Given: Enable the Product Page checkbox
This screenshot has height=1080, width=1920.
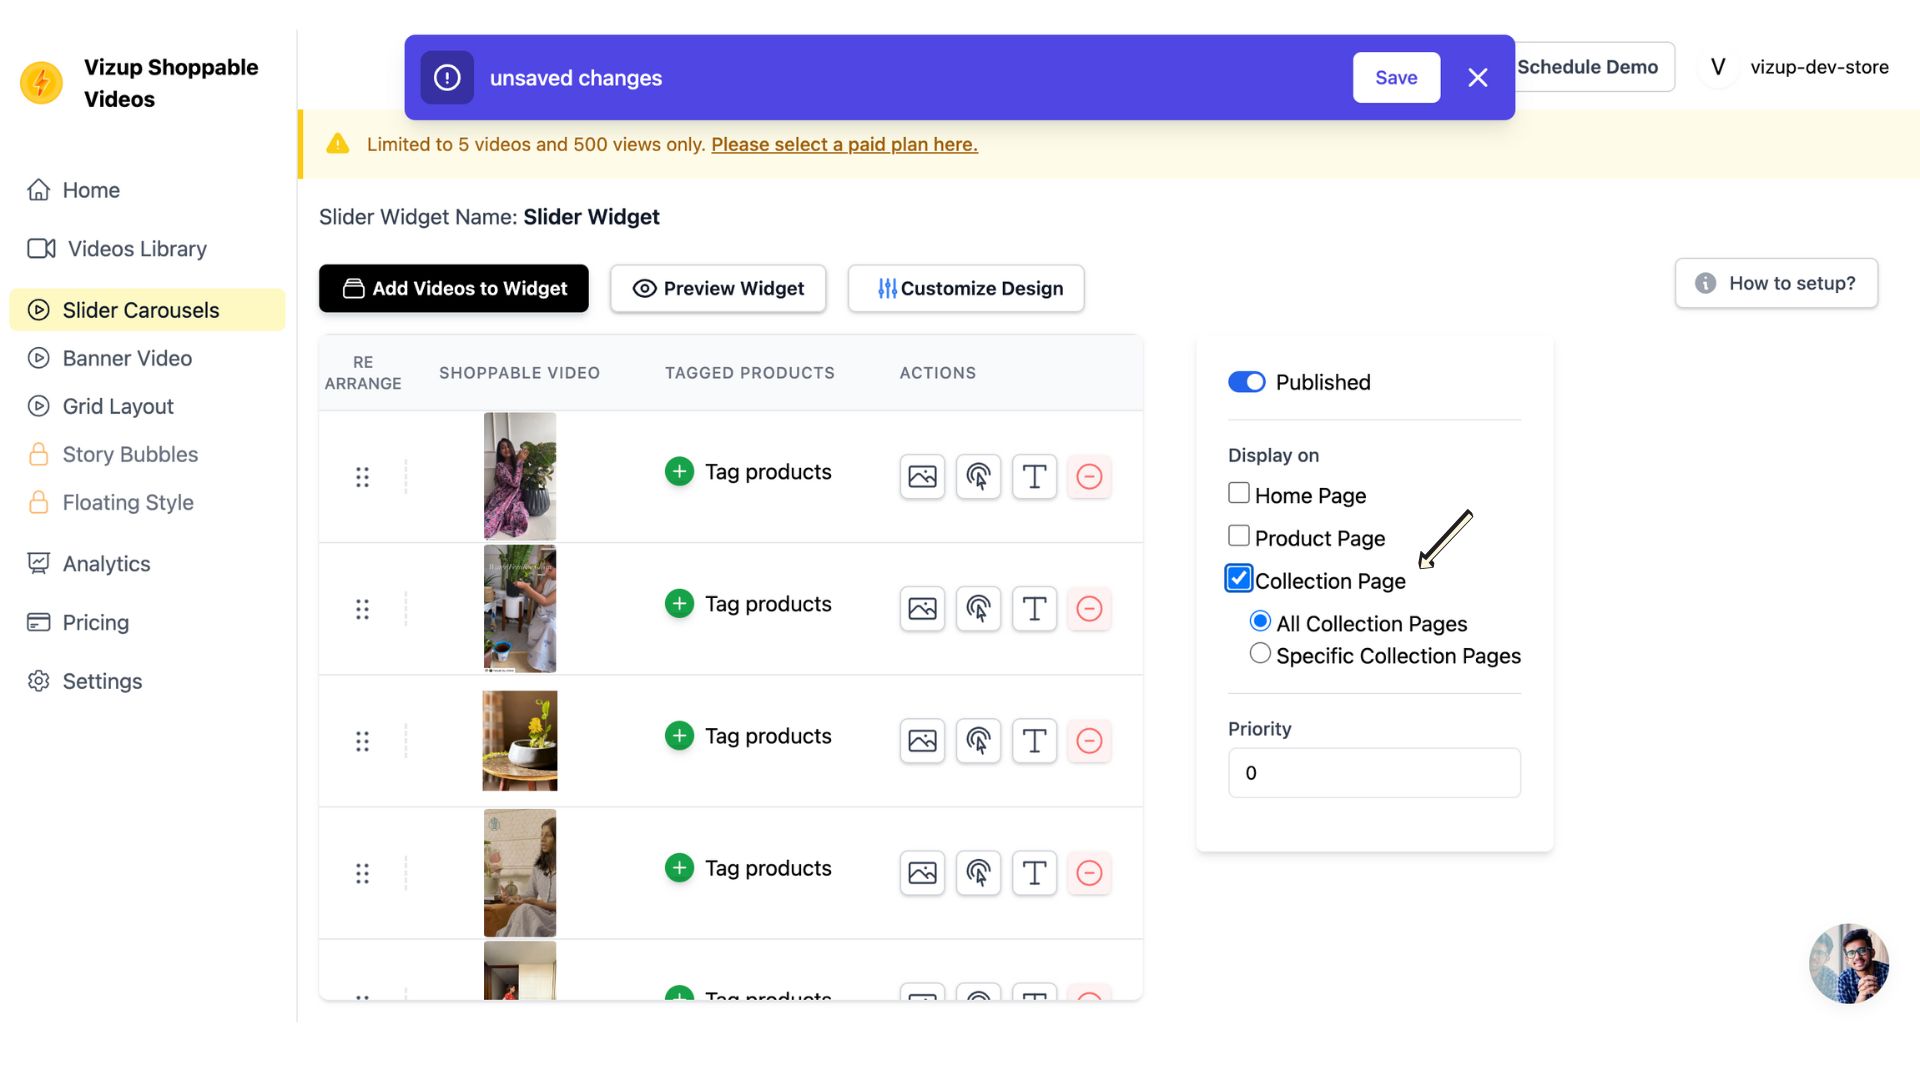Looking at the screenshot, I should tap(1239, 536).
